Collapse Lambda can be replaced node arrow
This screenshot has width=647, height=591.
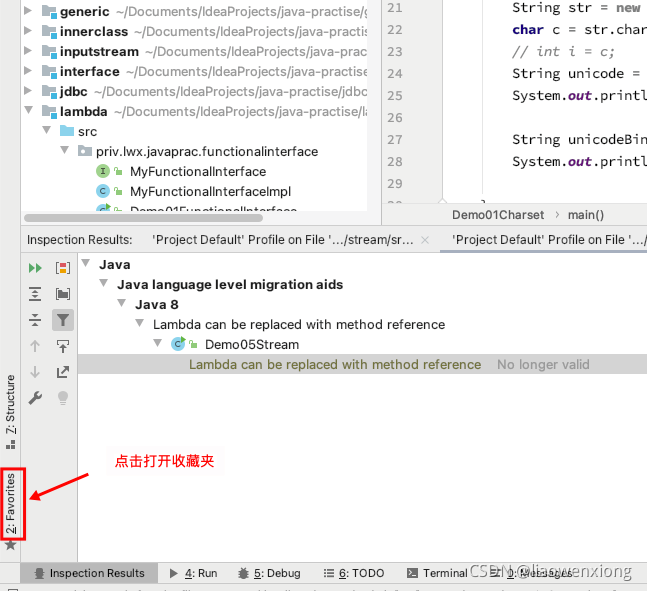pyautogui.click(x=140, y=323)
